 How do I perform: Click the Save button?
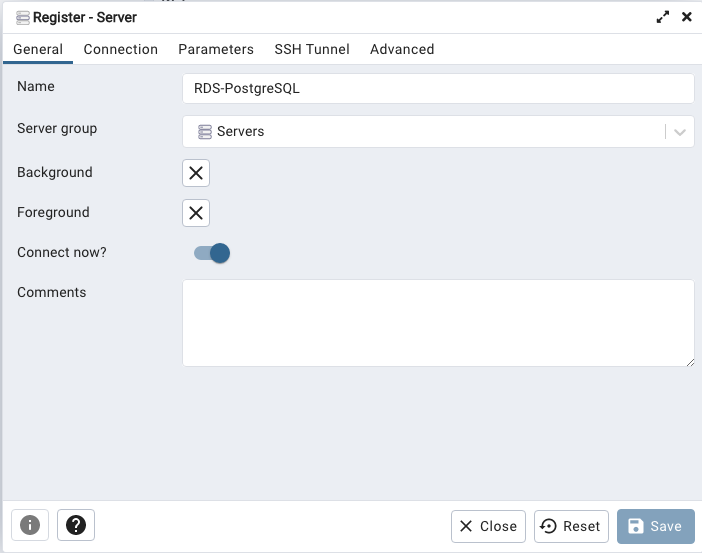656,526
